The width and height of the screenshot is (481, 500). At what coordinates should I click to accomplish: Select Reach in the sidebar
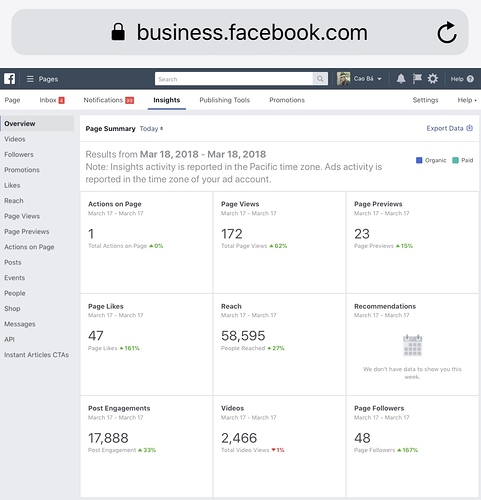coord(14,201)
